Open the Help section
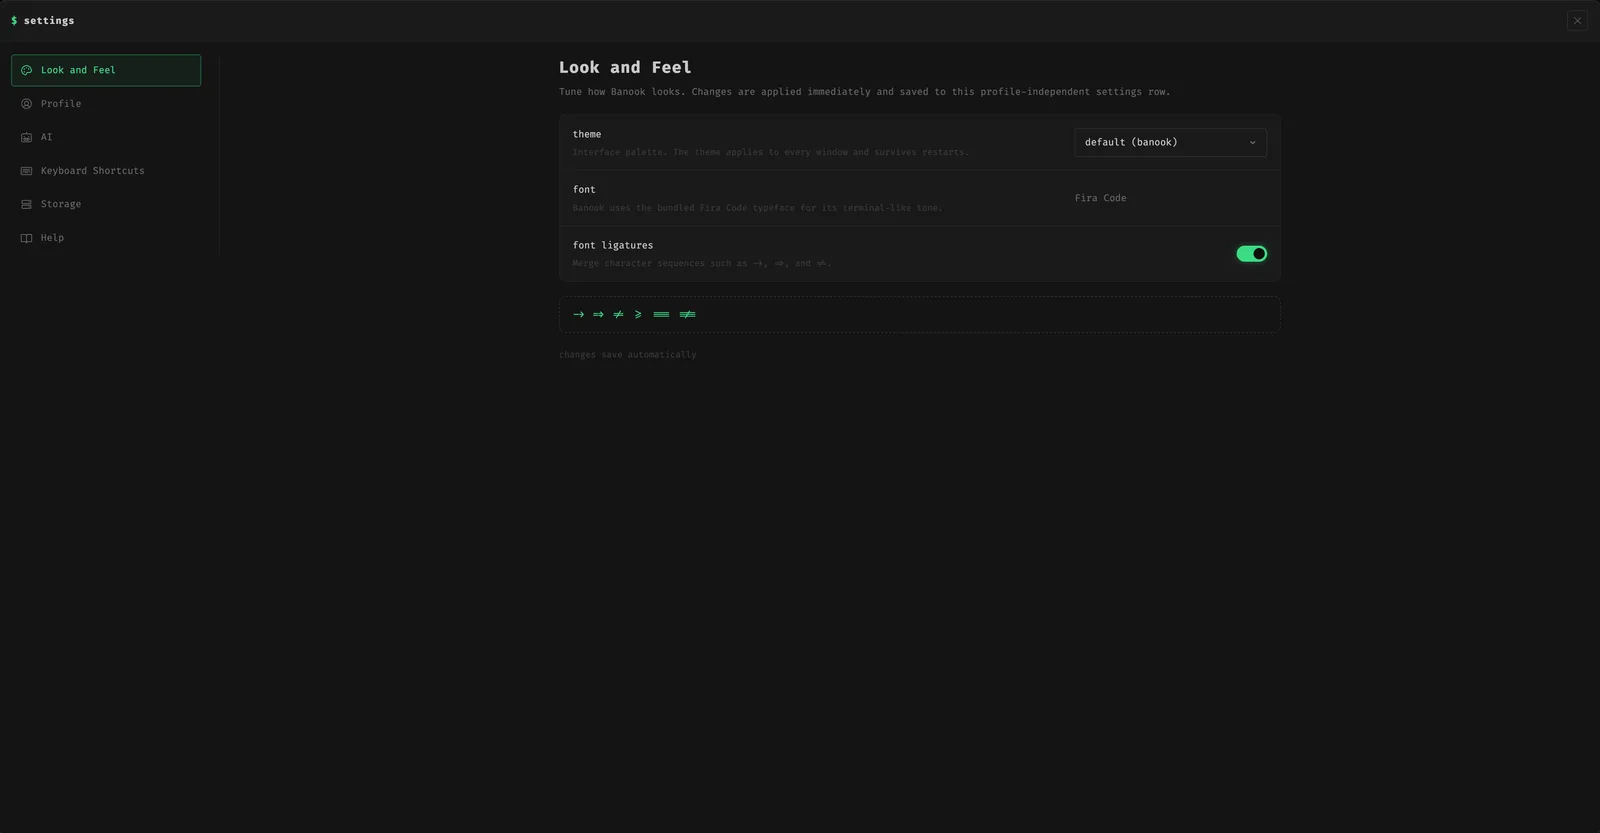Image resolution: width=1600 pixels, height=833 pixels. click(x=106, y=238)
